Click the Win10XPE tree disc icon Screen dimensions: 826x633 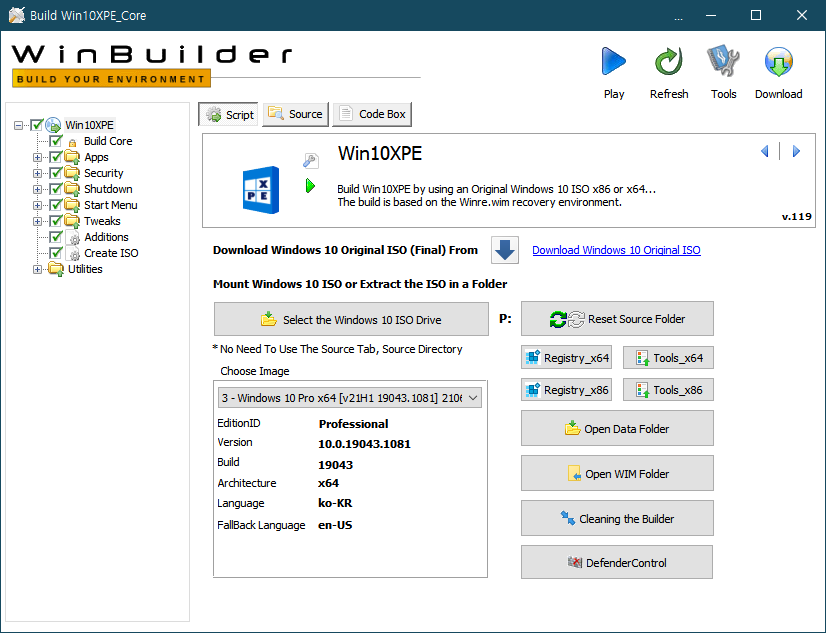tap(53, 125)
